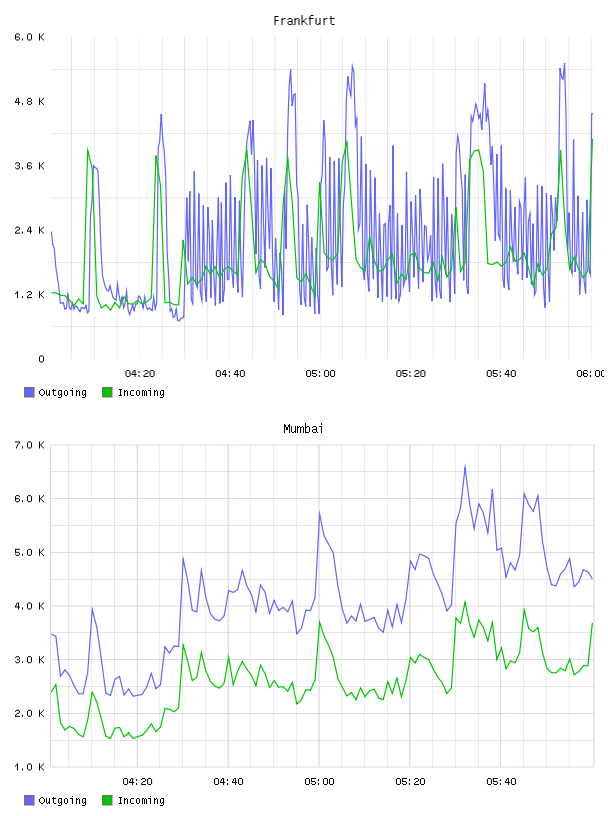The image size is (608, 816).
Task: Click the green Incoming swatch in Frankfurt legend
Action: click(107, 392)
